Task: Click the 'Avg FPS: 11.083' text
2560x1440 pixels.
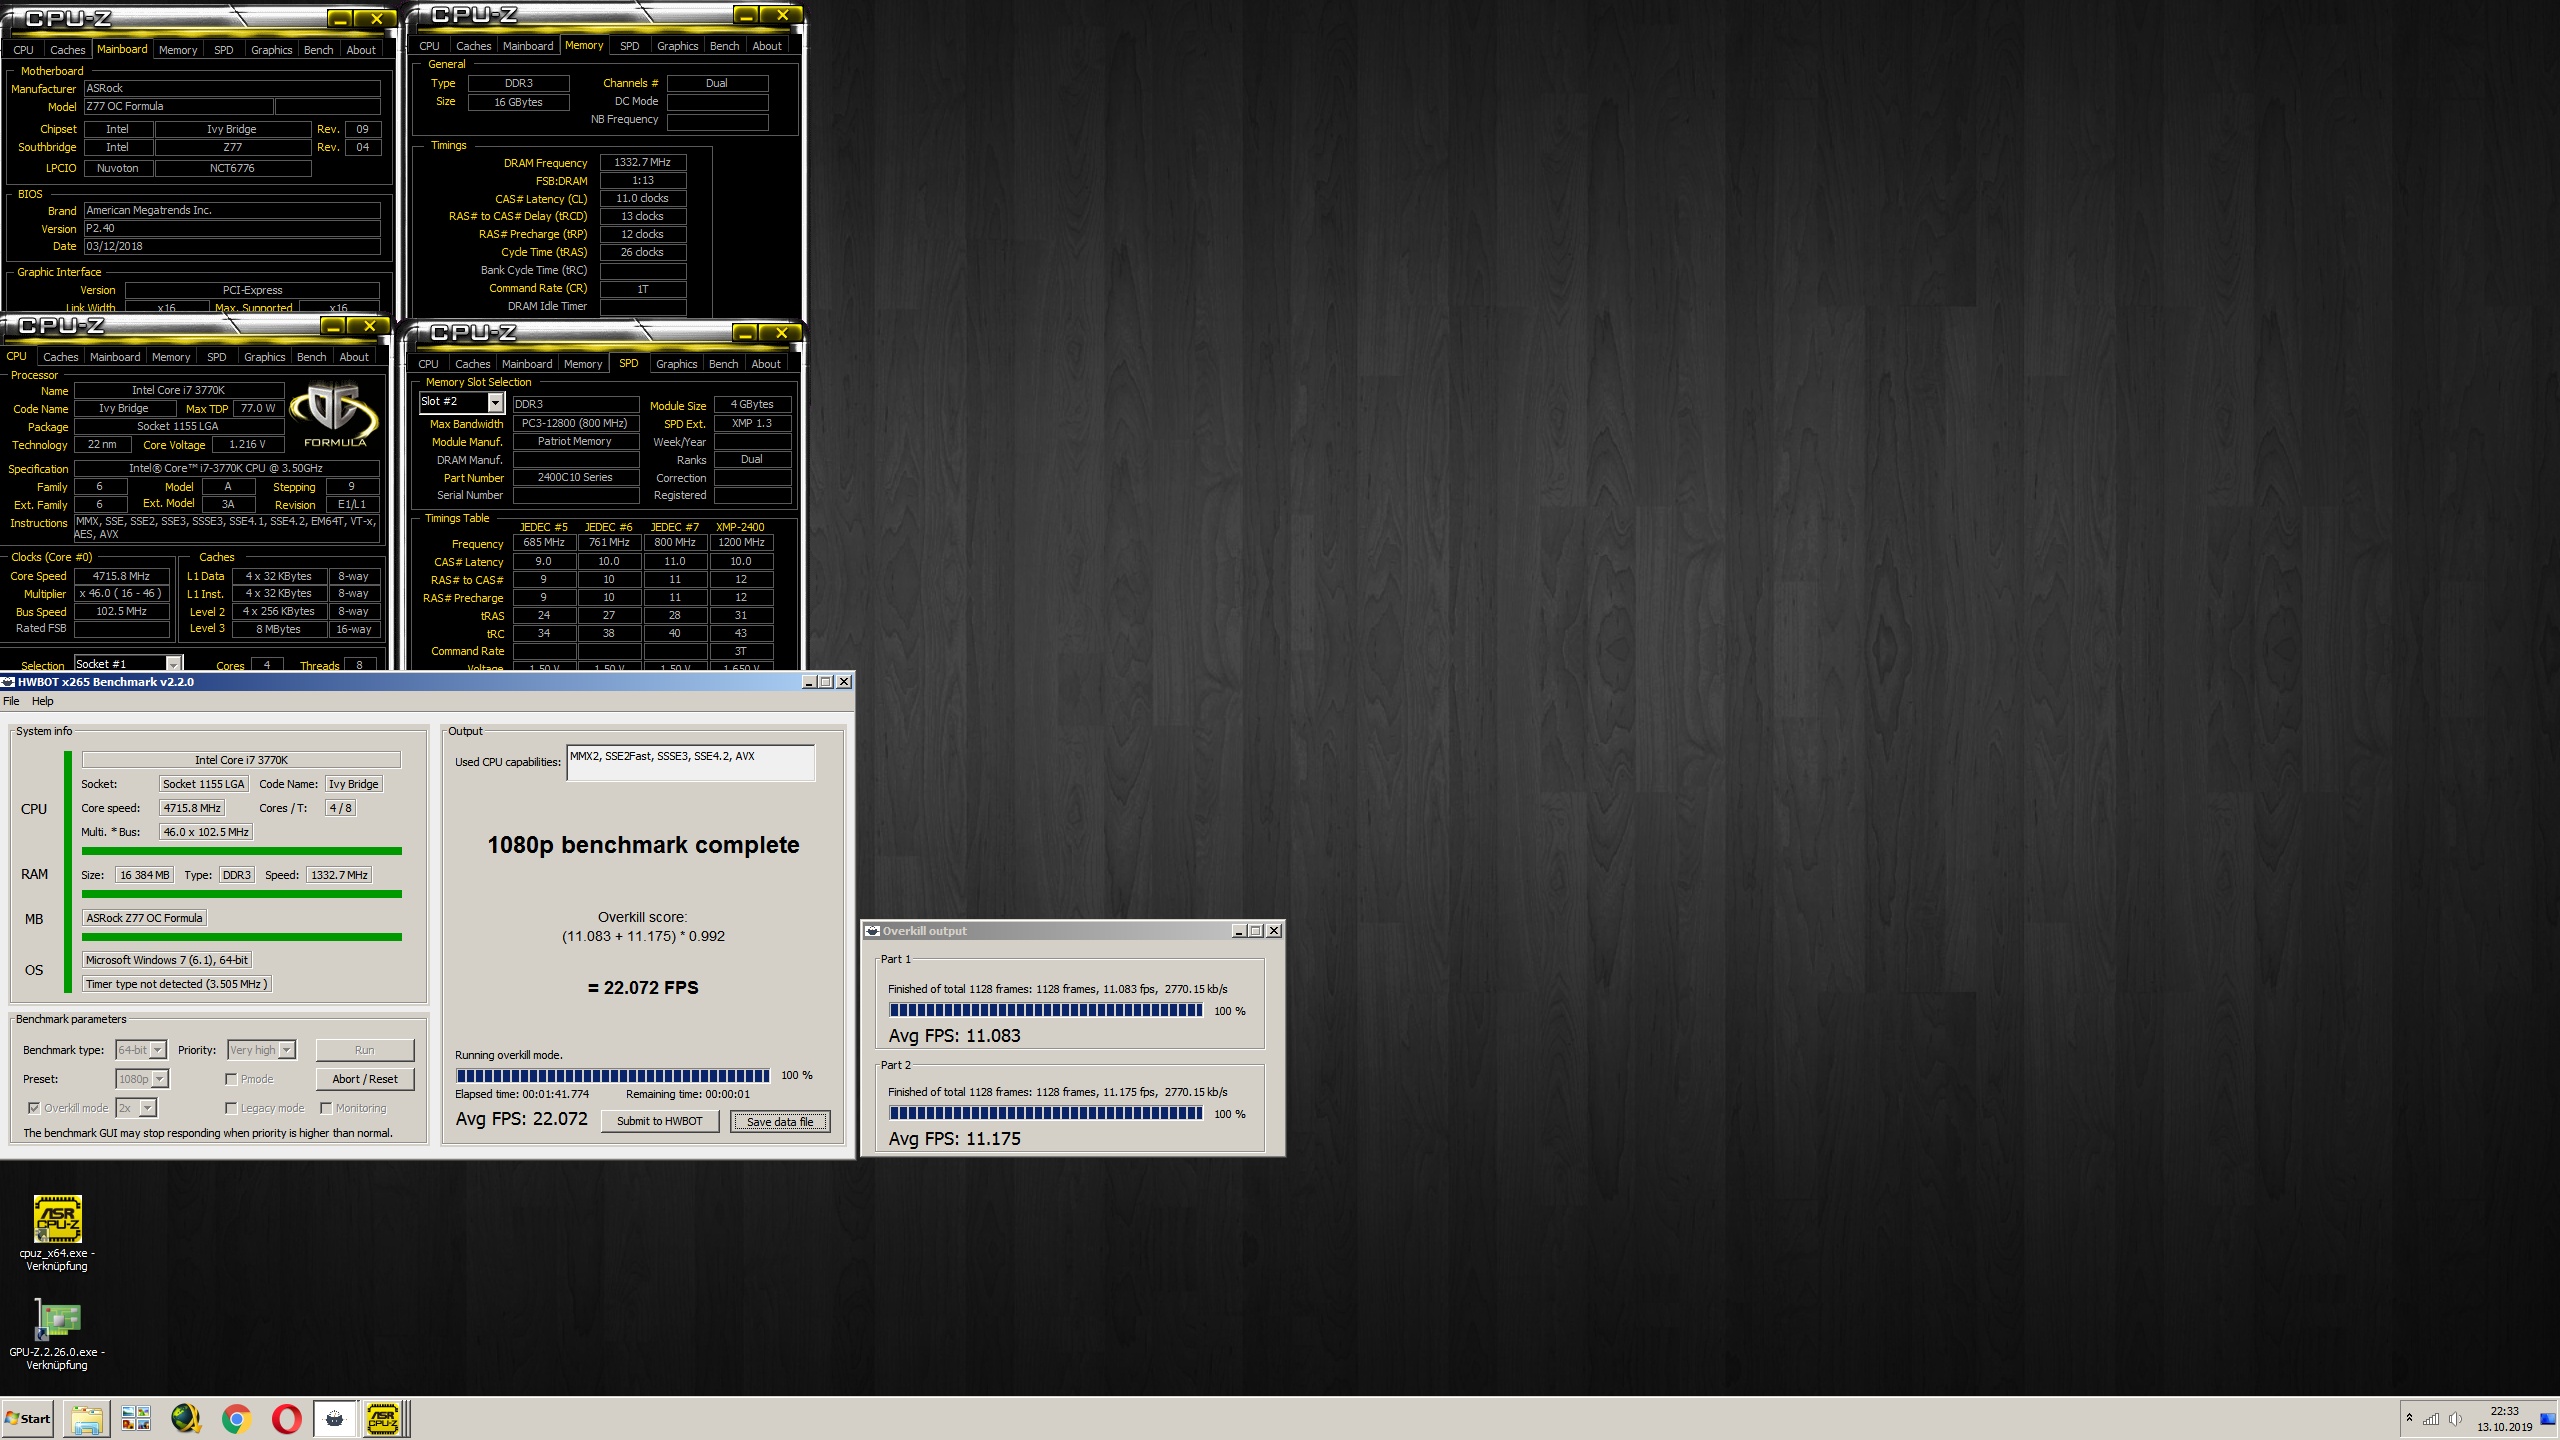Action: [955, 1036]
